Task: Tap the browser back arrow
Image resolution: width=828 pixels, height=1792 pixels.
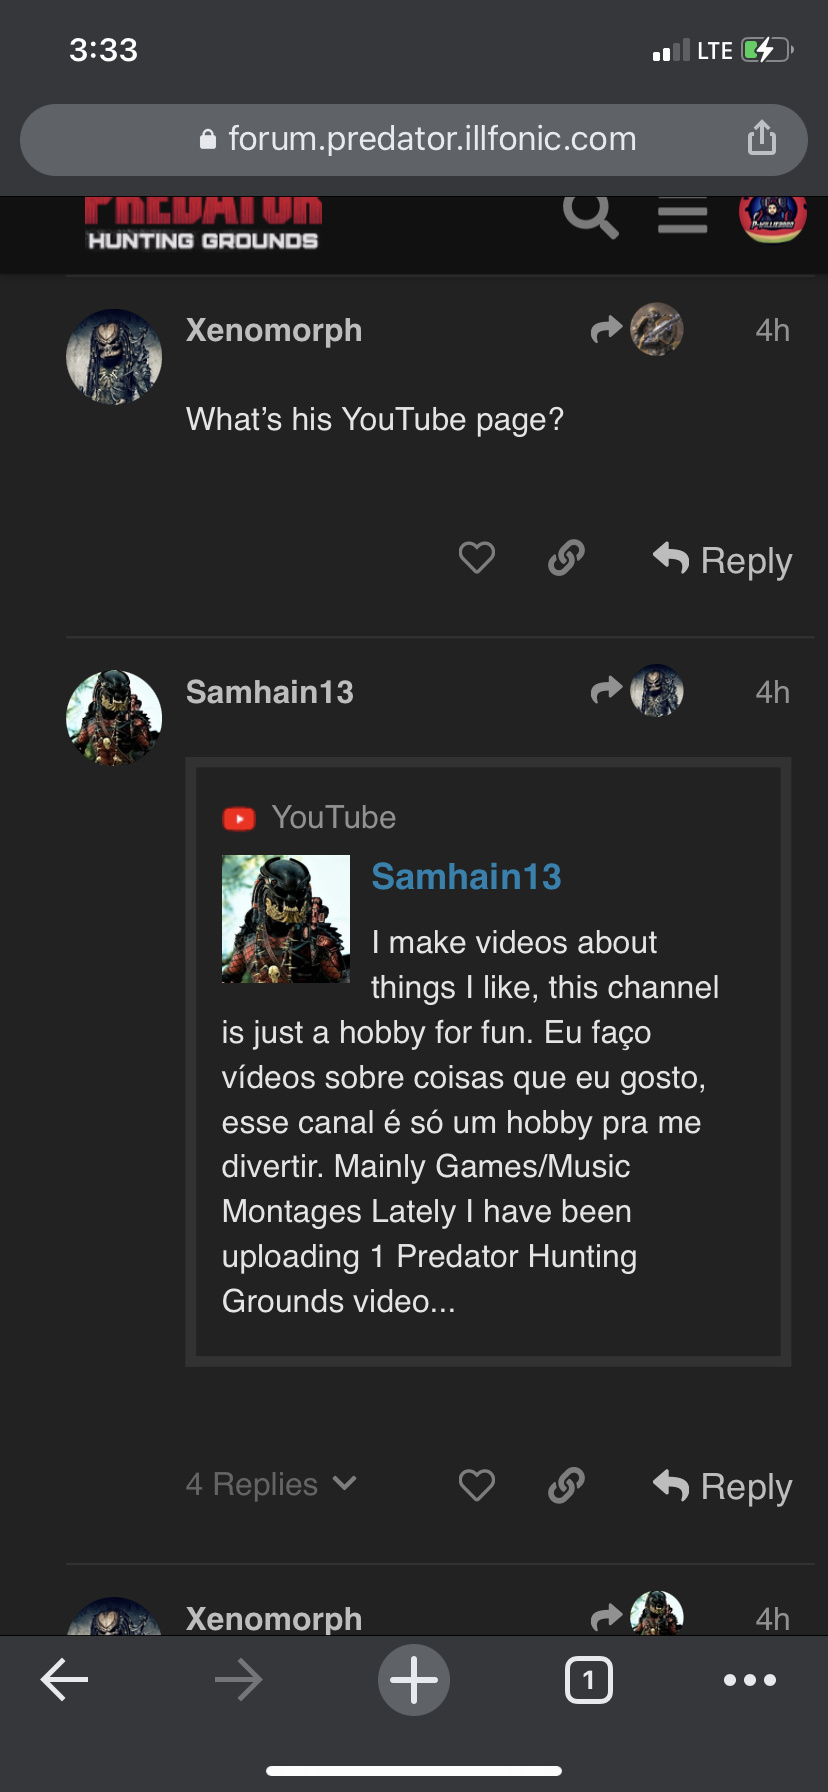Action: pyautogui.click(x=65, y=1679)
